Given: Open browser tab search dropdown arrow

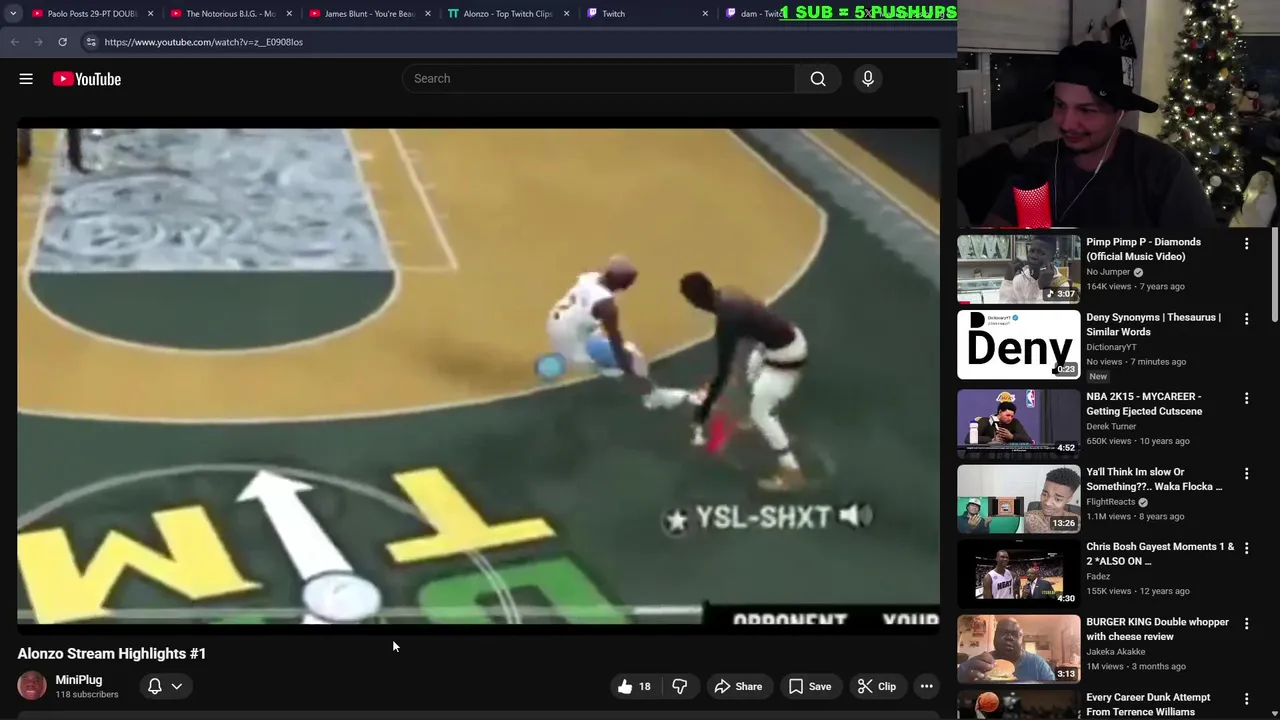Looking at the screenshot, I should [x=14, y=14].
